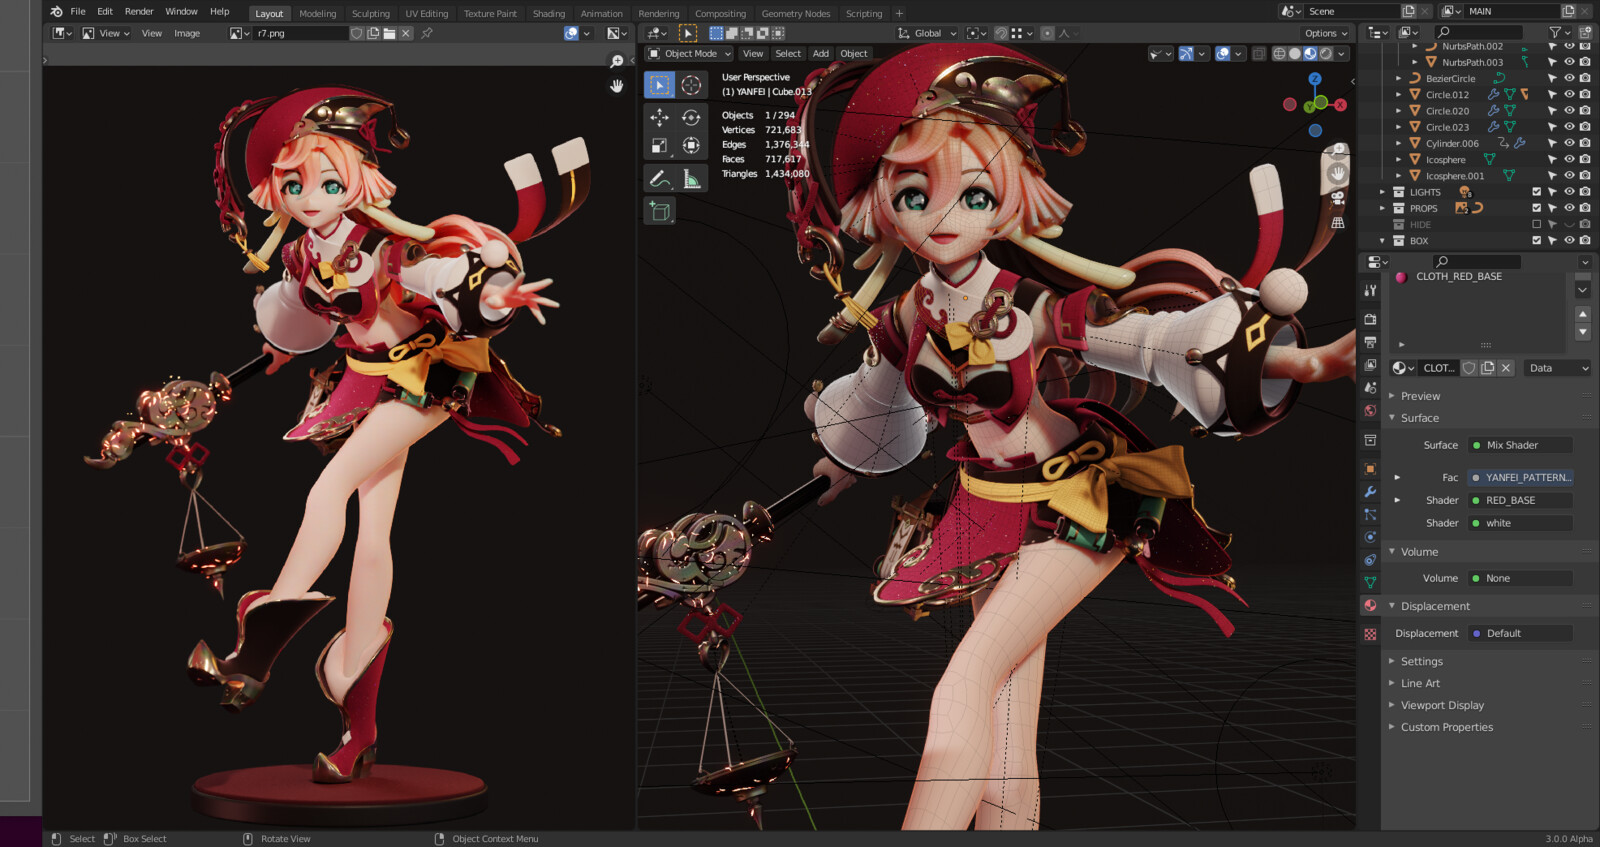Open the Tool properties tab

(1370, 290)
